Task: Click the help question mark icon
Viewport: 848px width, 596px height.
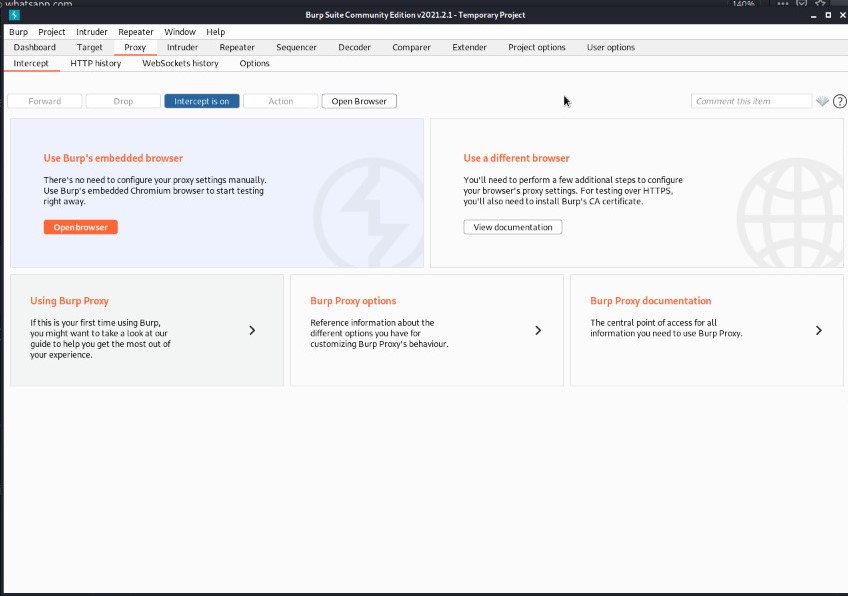Action: click(839, 101)
